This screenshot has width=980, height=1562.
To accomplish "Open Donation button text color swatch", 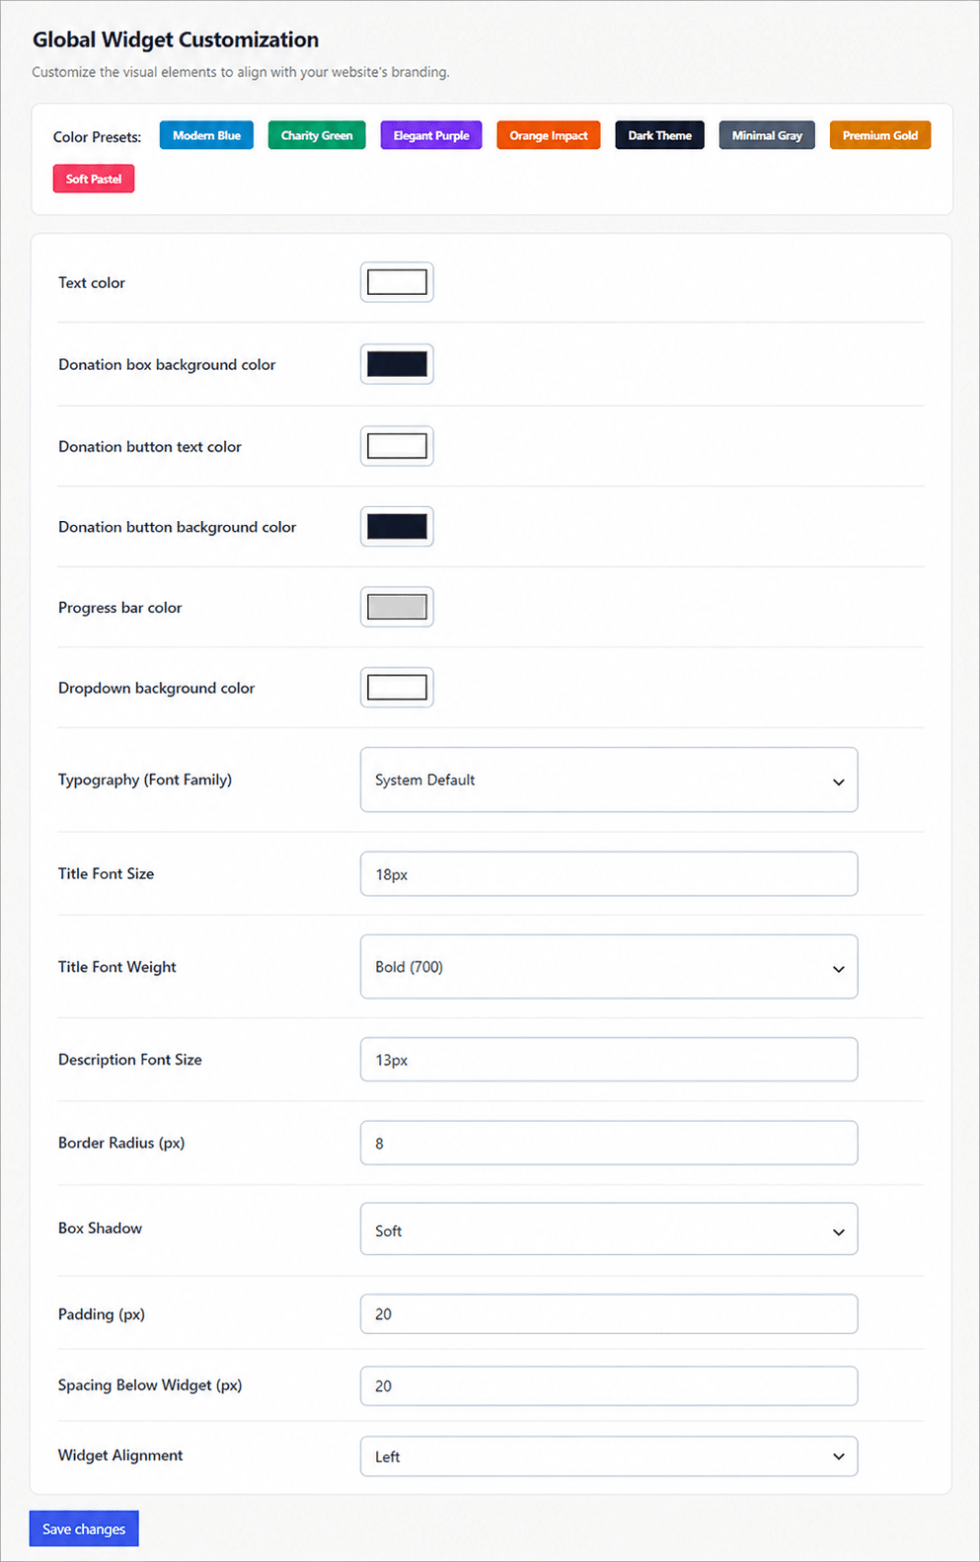I will (397, 446).
